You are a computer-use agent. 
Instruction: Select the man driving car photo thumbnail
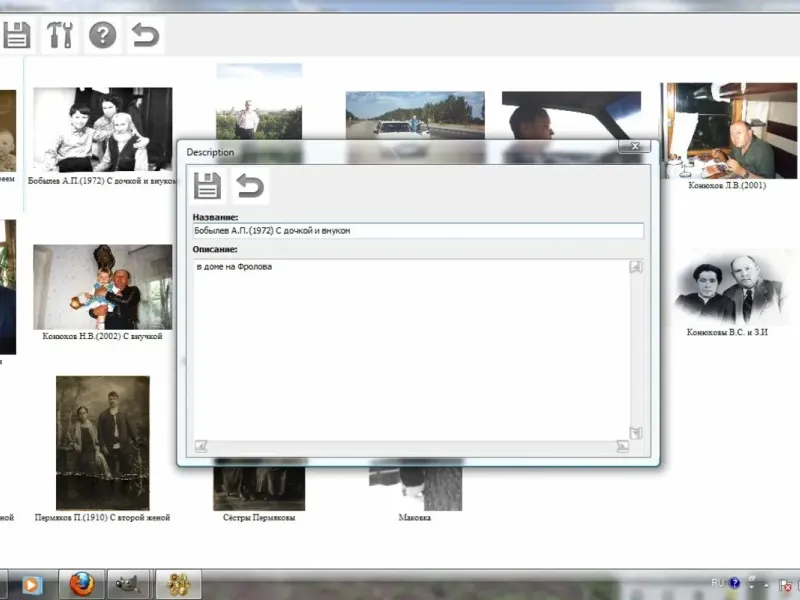[x=571, y=115]
